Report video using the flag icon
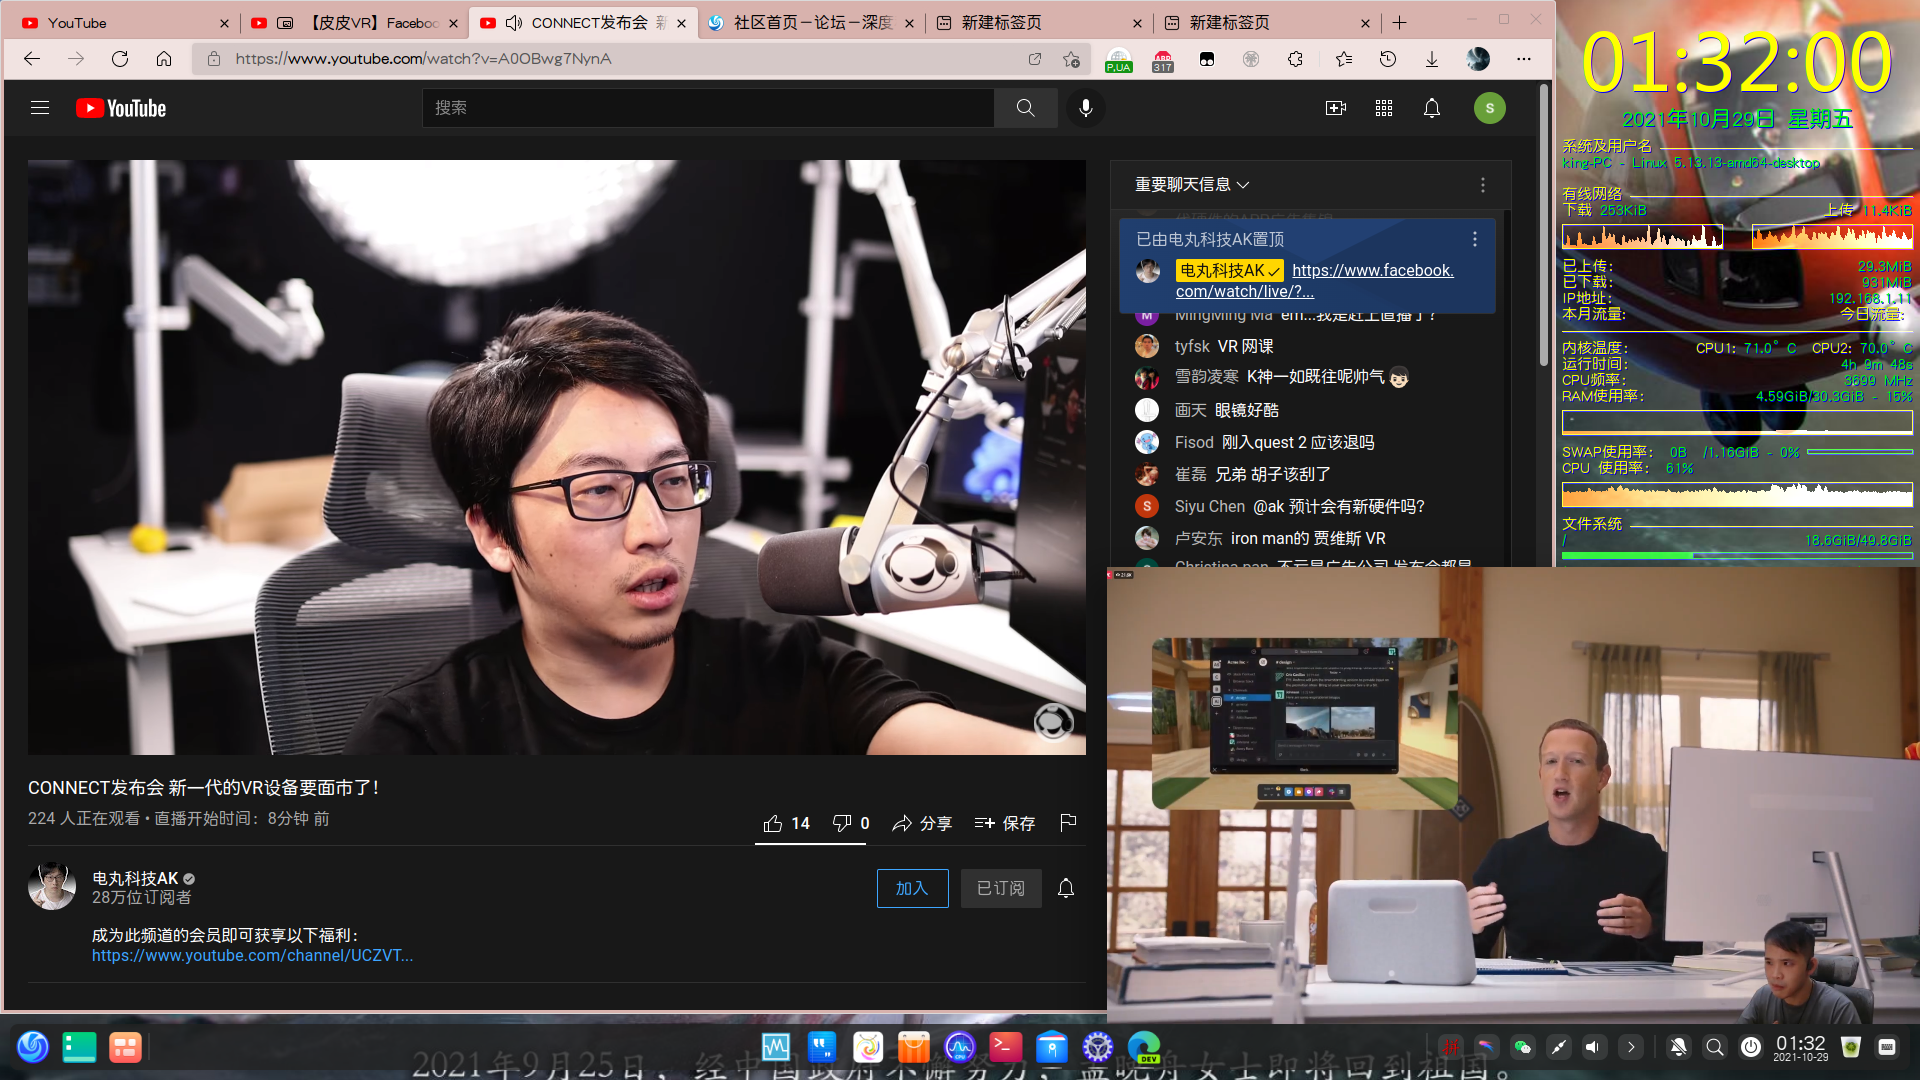Image resolution: width=1920 pixels, height=1080 pixels. pyautogui.click(x=1068, y=823)
